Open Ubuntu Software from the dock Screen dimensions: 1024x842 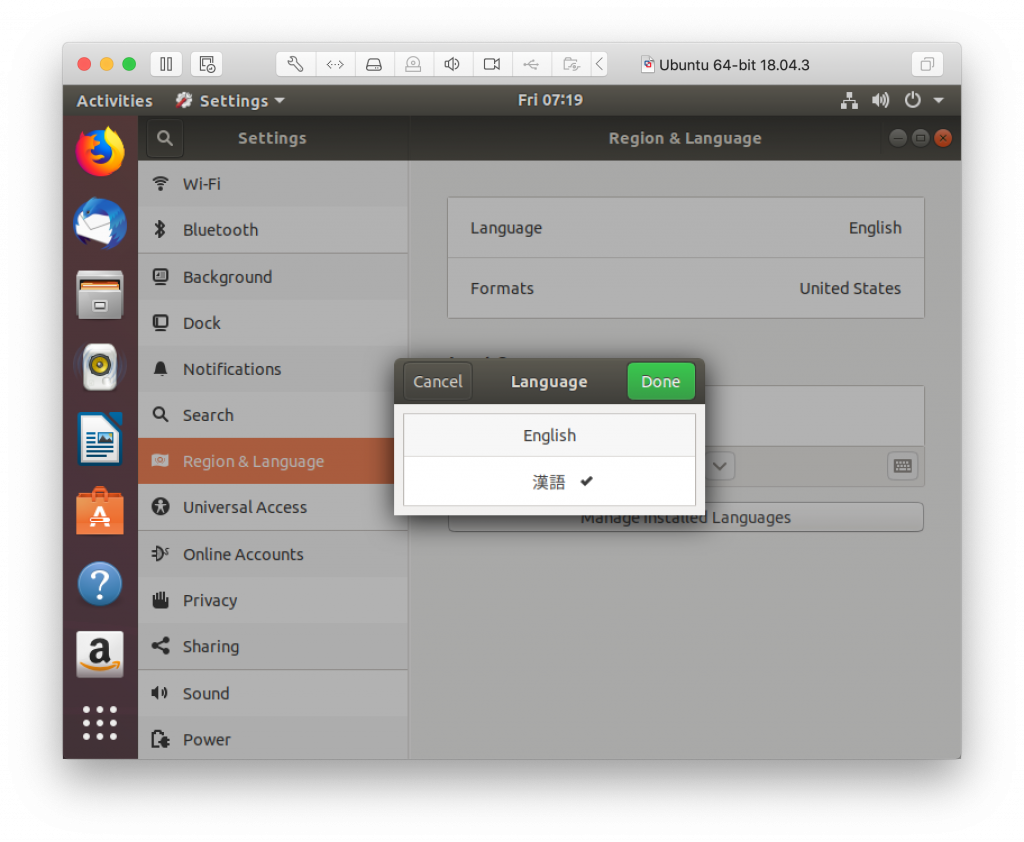coord(100,511)
